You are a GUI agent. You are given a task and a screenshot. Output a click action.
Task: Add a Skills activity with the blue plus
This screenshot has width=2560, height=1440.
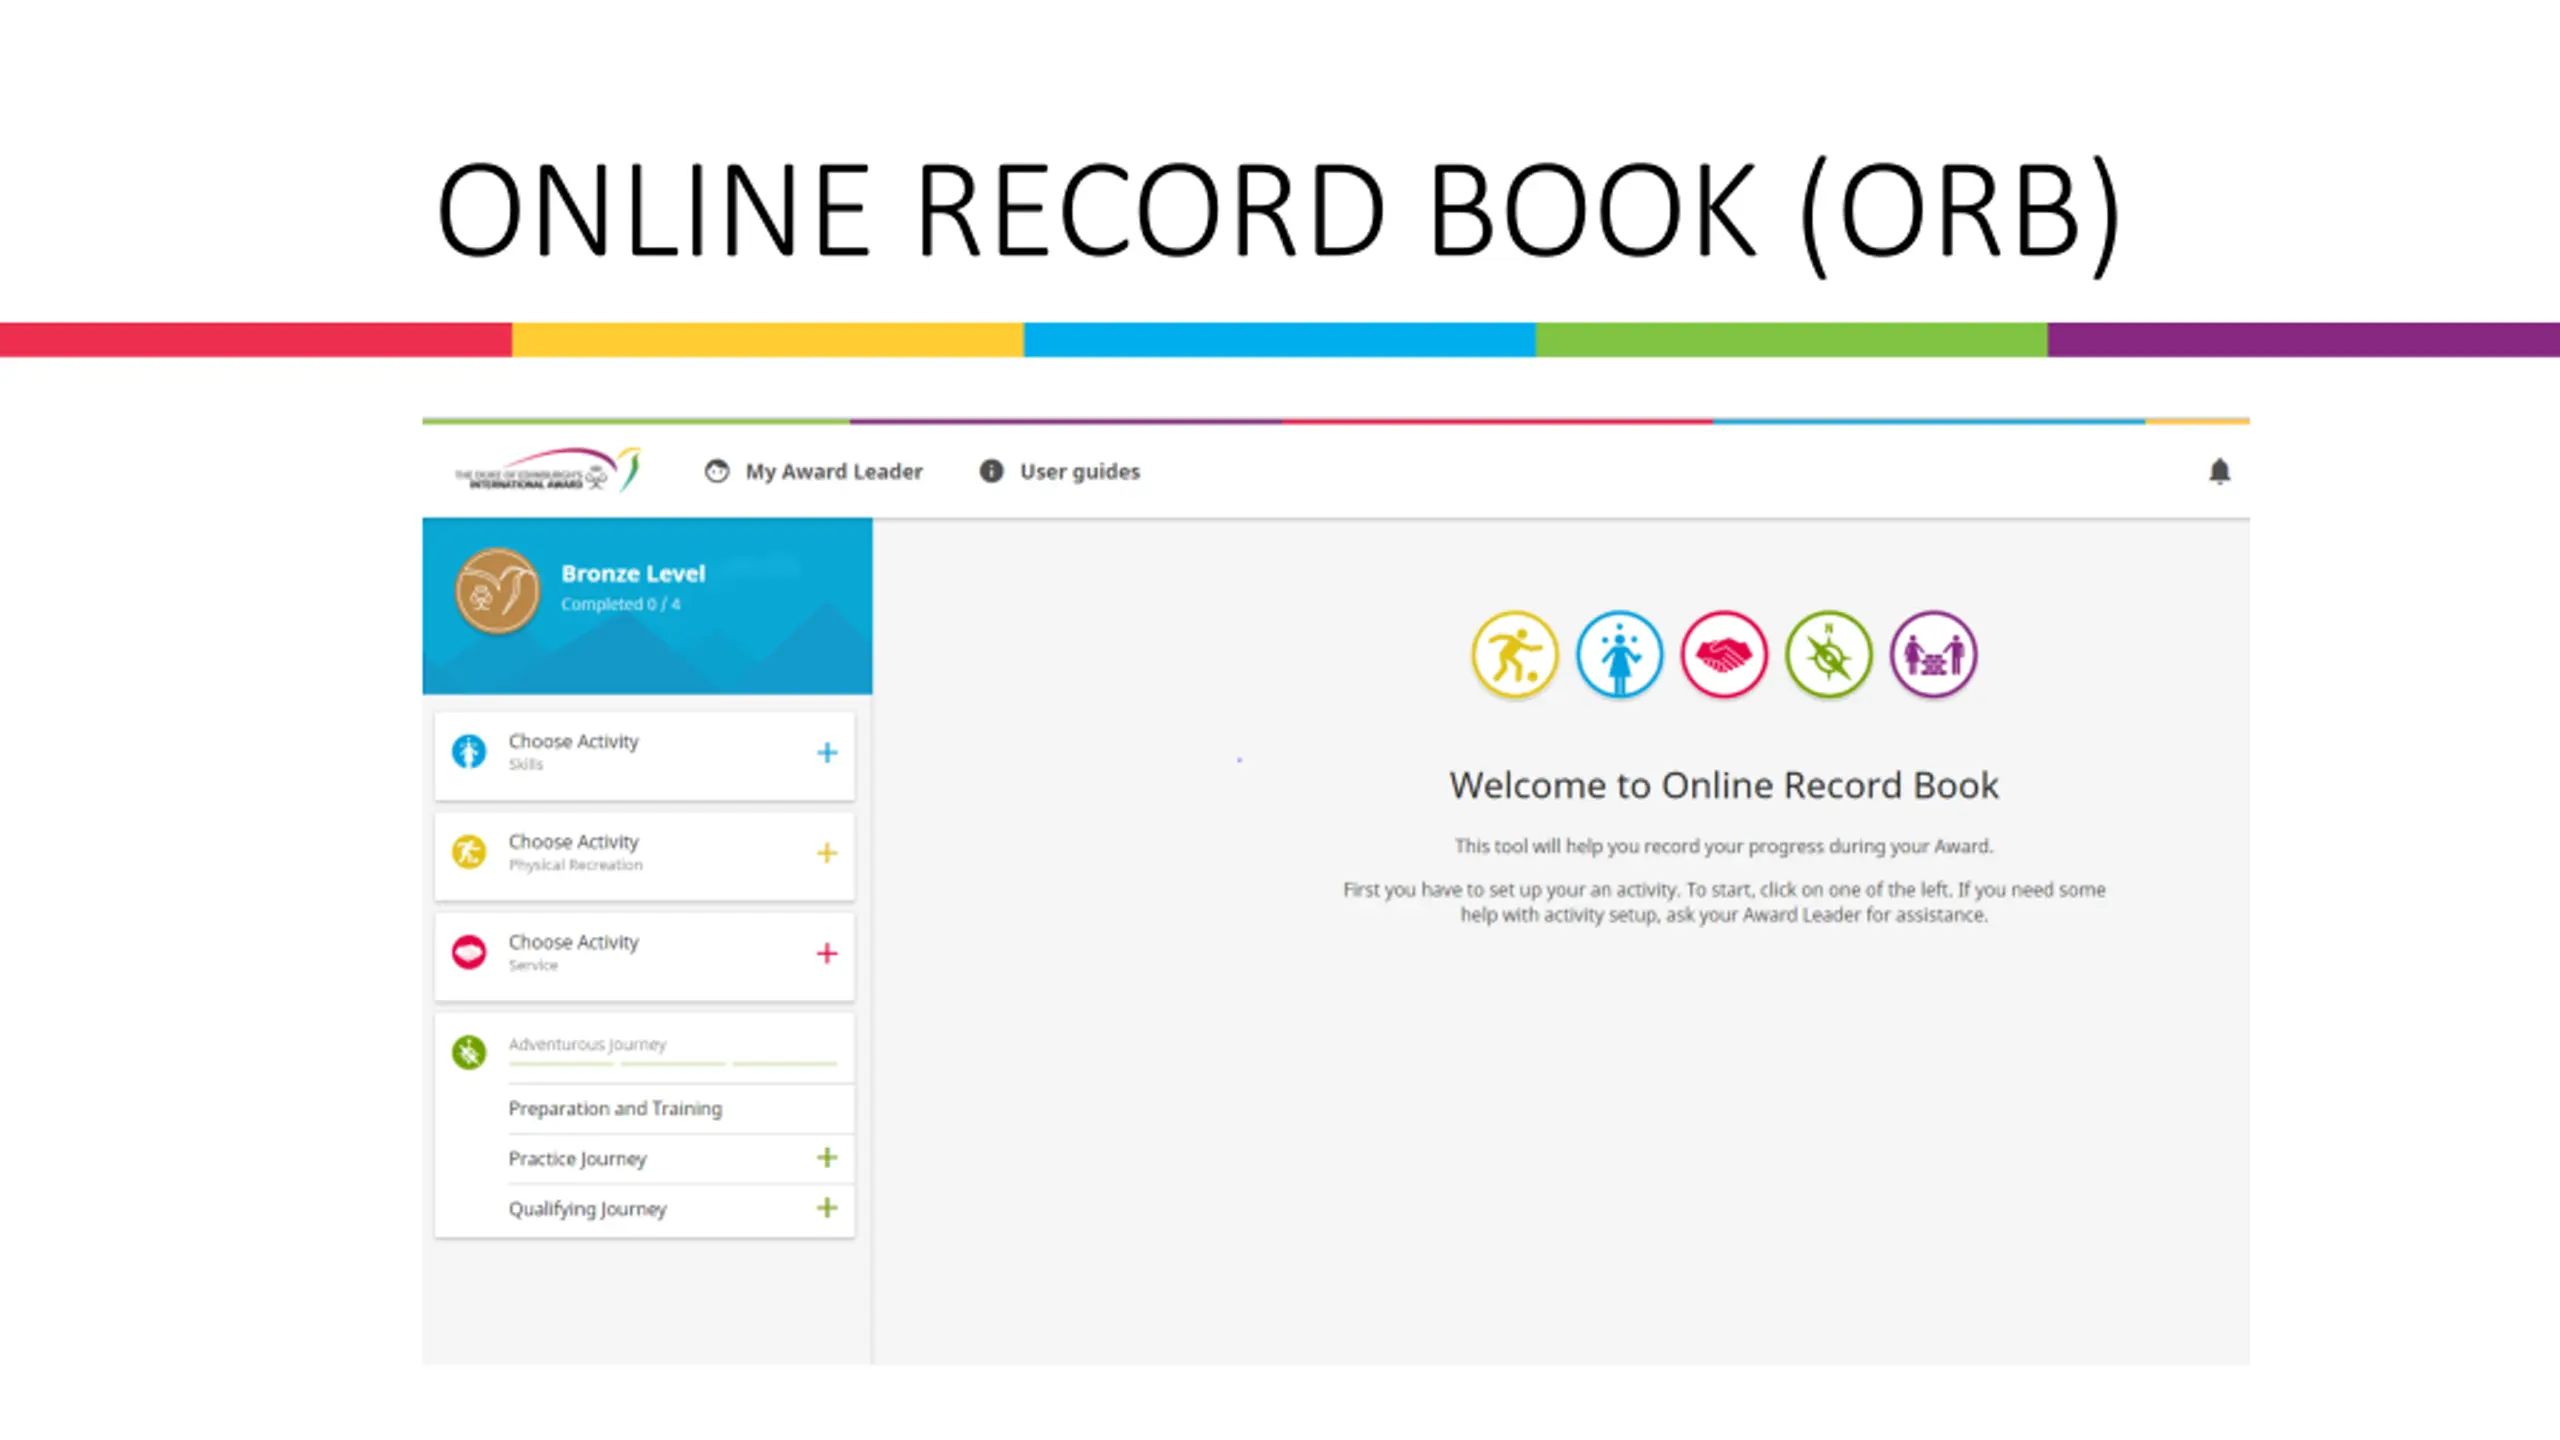[x=827, y=752]
